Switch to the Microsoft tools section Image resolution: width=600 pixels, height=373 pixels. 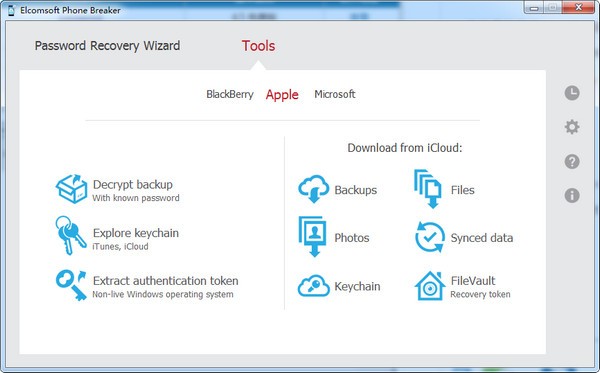point(335,94)
